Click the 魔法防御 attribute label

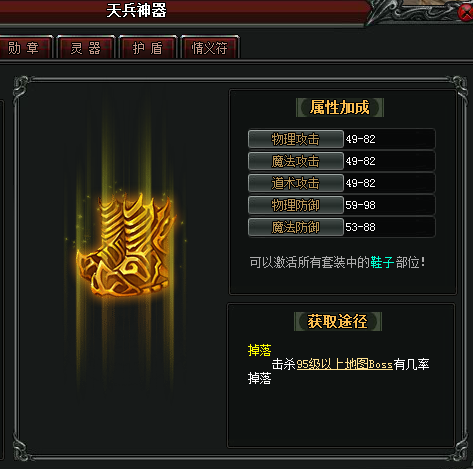click(x=296, y=227)
